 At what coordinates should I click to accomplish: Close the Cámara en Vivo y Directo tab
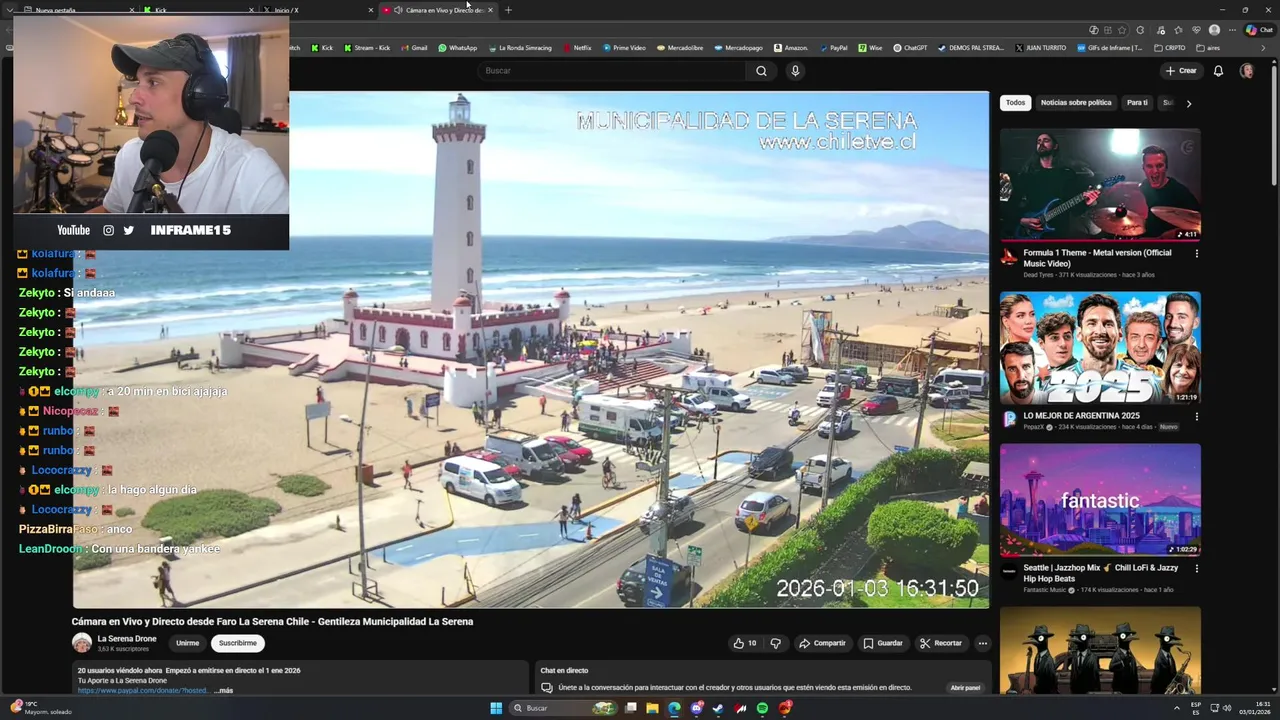pos(490,10)
